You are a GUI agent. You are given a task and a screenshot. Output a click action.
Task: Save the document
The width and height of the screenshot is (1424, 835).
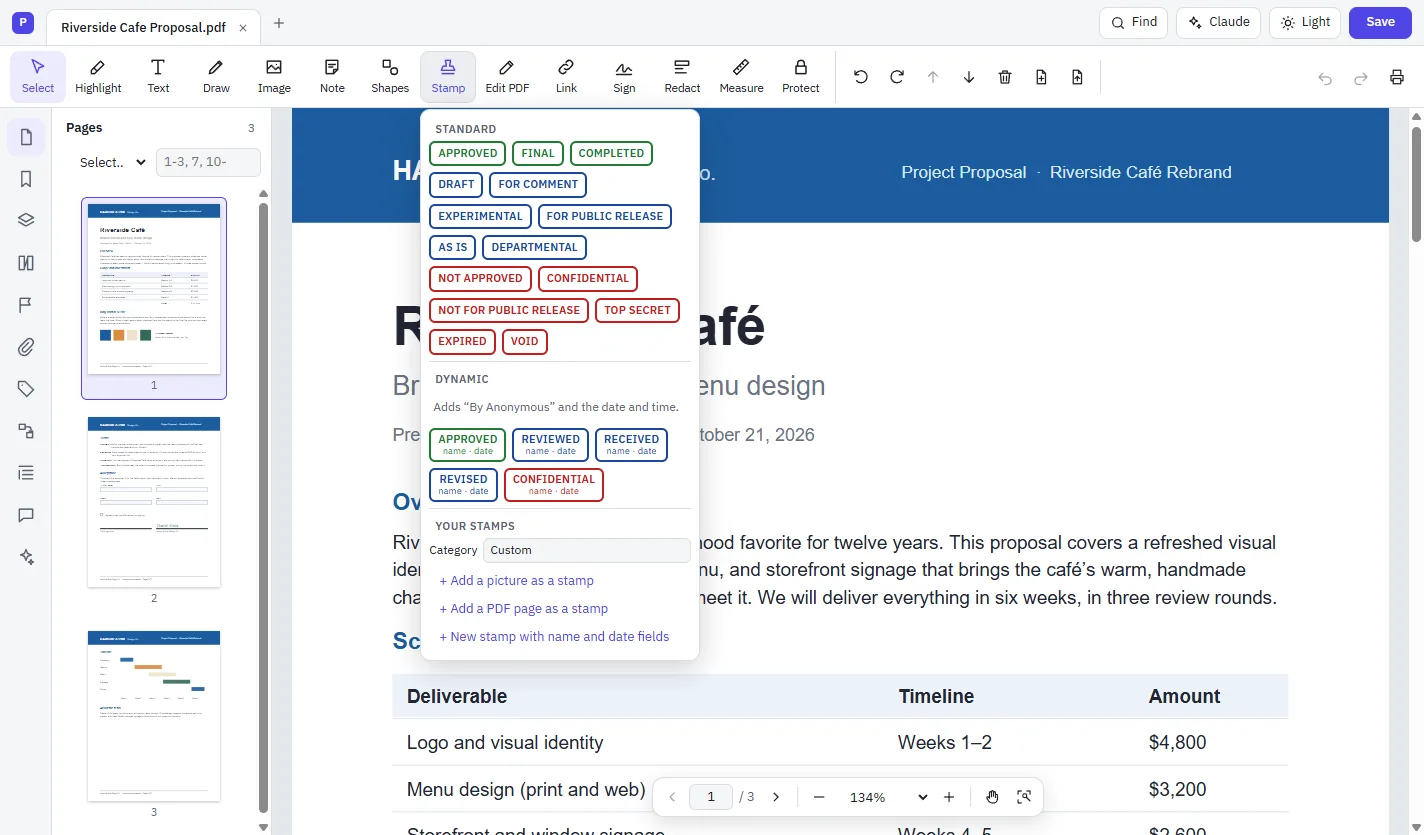click(1380, 22)
